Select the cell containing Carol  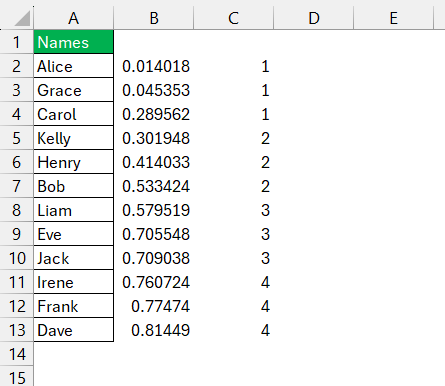[74, 114]
